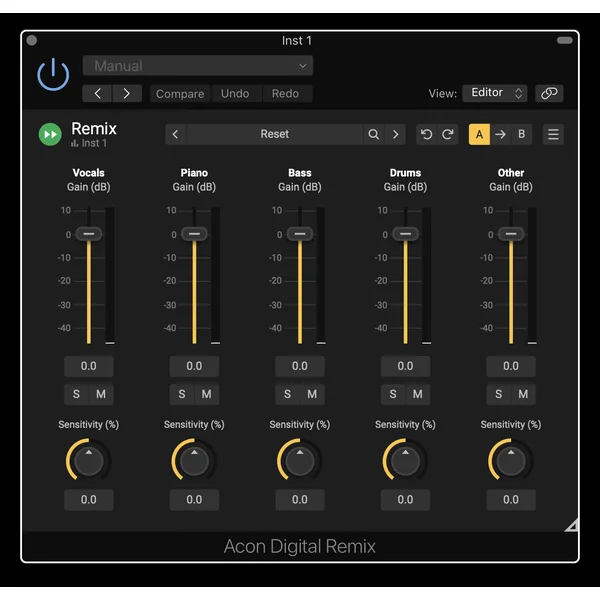Click the Vocals channel label
Screen dimensions: 600x600
pyautogui.click(x=89, y=173)
